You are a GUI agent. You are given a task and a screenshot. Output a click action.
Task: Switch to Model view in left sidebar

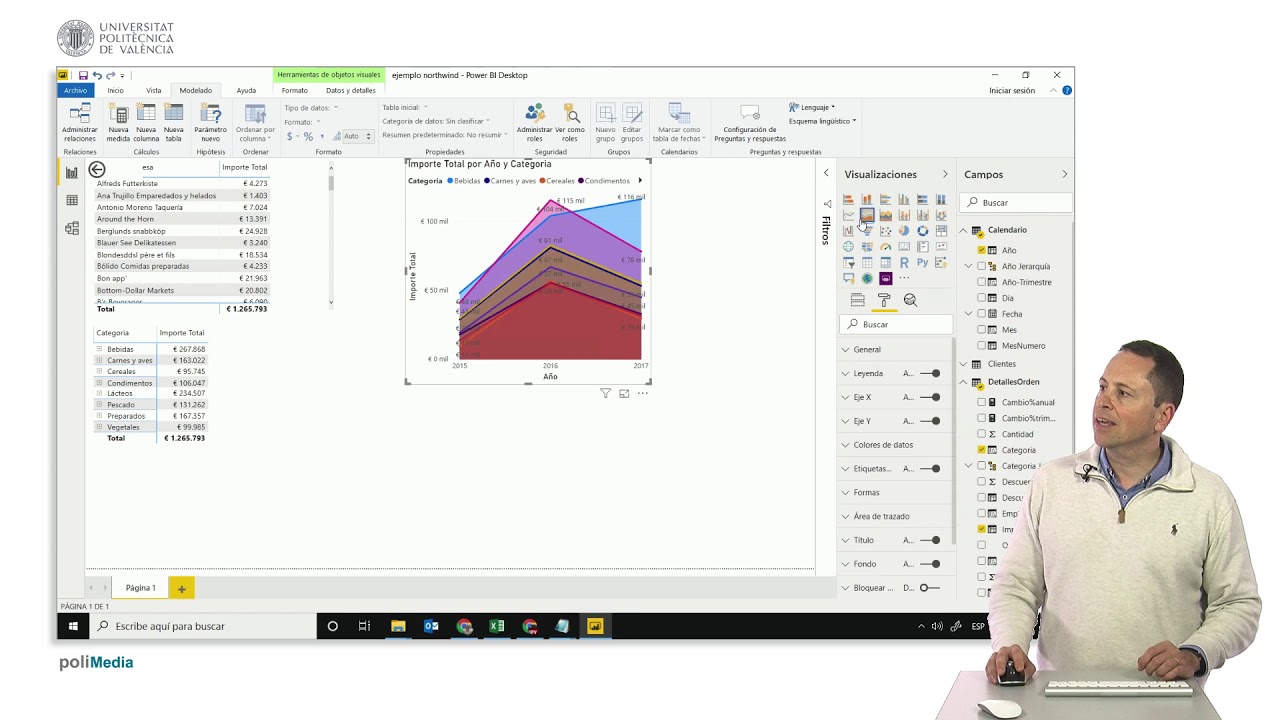pyautogui.click(x=71, y=228)
